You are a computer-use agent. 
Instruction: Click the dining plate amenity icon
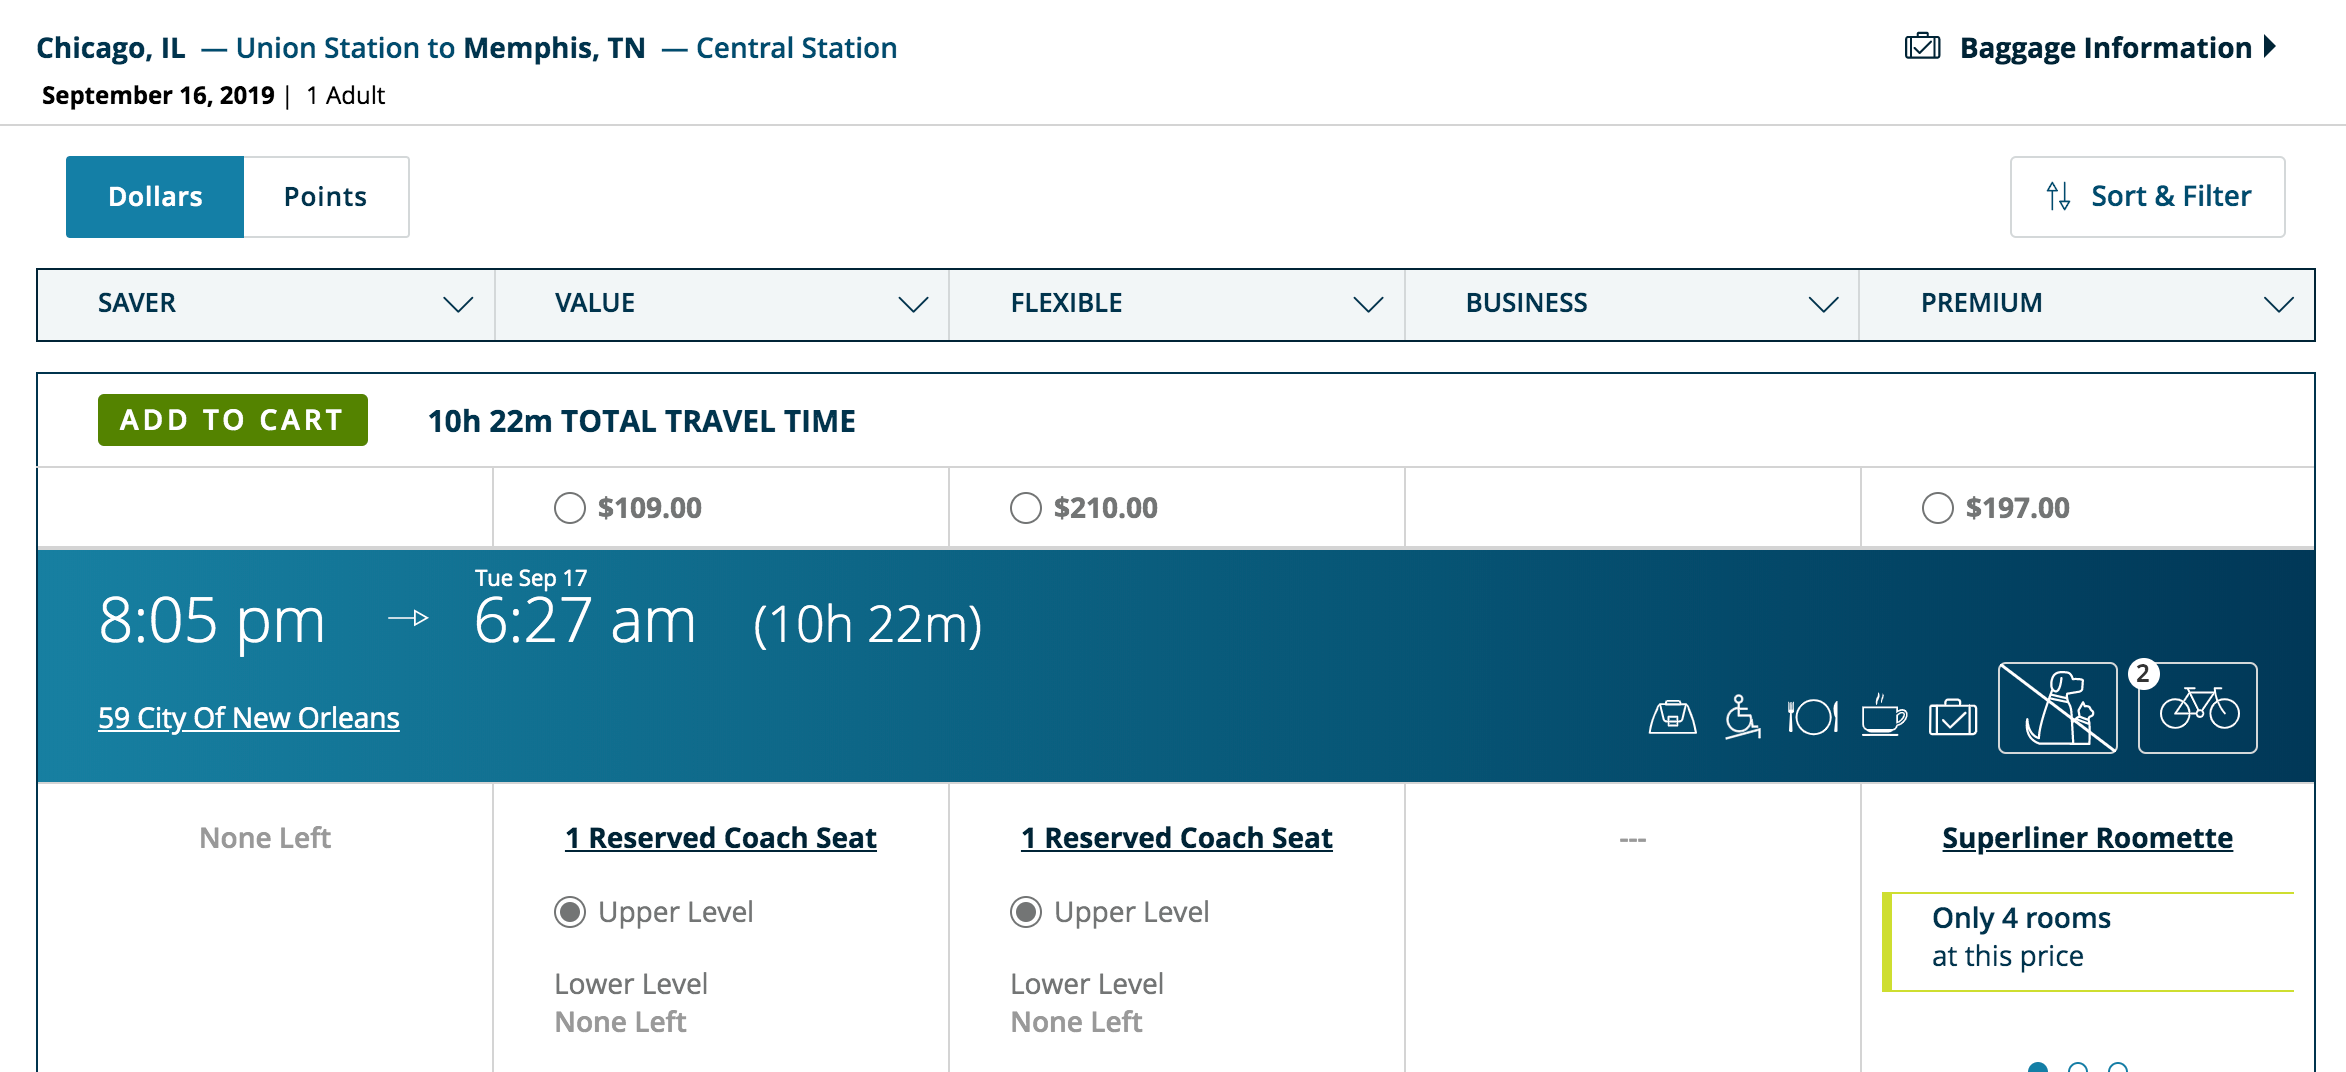click(x=1812, y=717)
